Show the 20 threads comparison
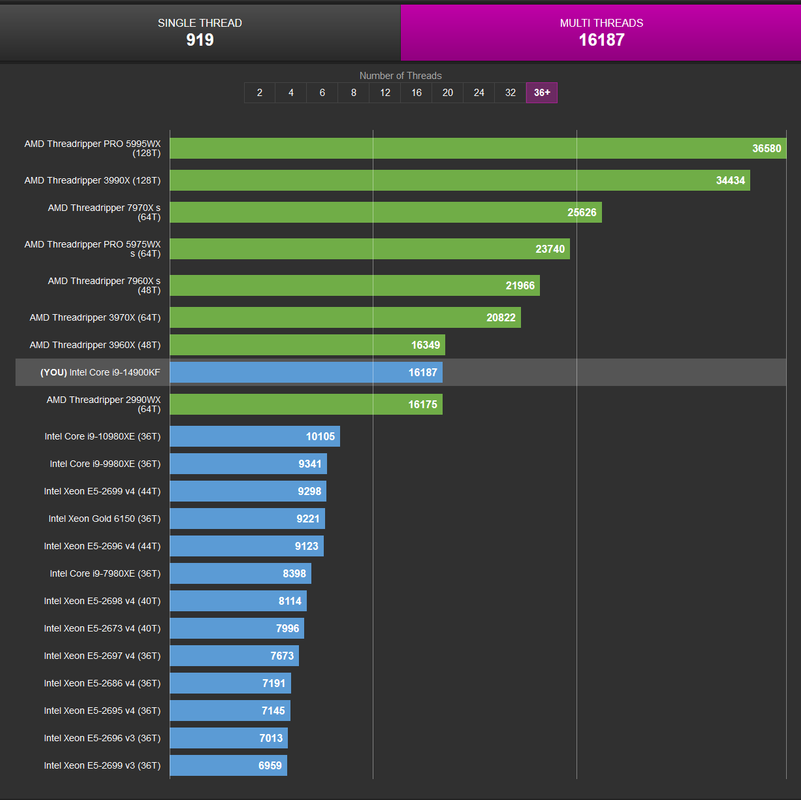 click(447, 92)
